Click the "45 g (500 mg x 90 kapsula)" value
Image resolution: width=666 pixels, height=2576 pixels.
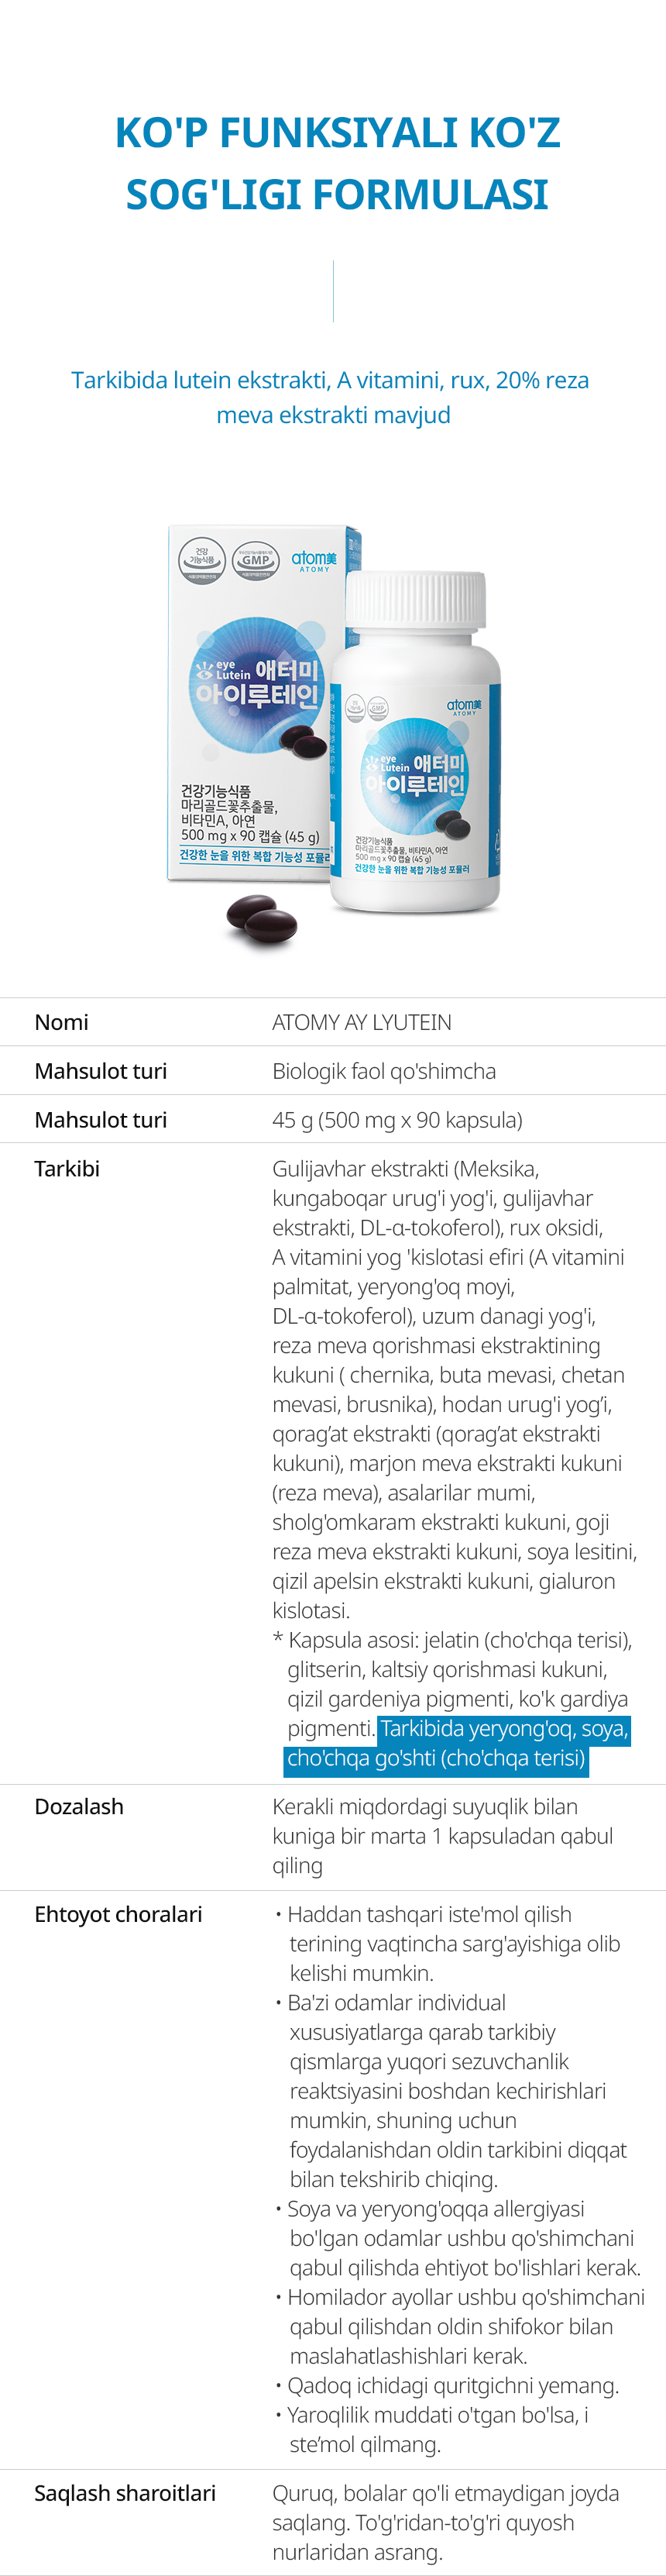click(x=397, y=1120)
